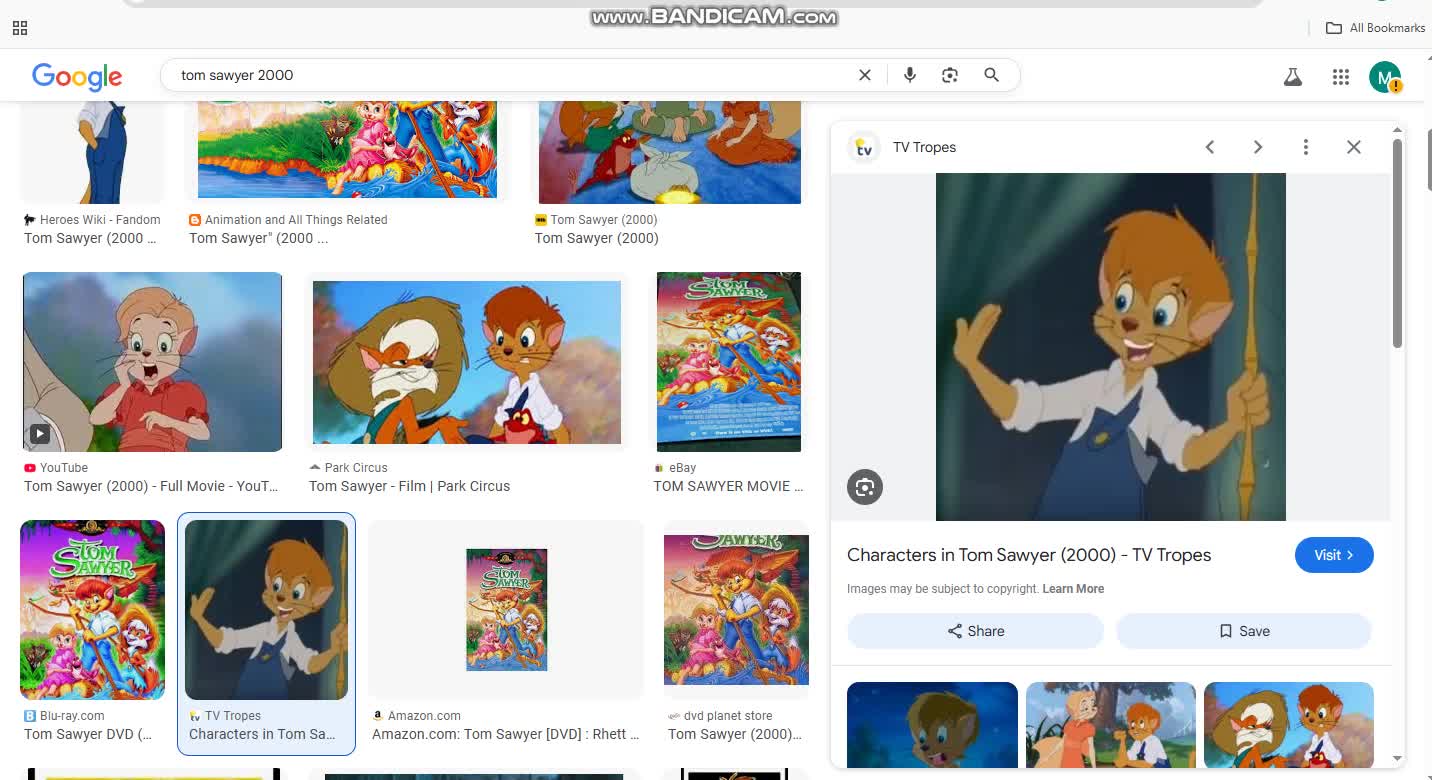Screen dimensions: 1432x780
Task: Share the TV Tropes image
Action: point(975,631)
